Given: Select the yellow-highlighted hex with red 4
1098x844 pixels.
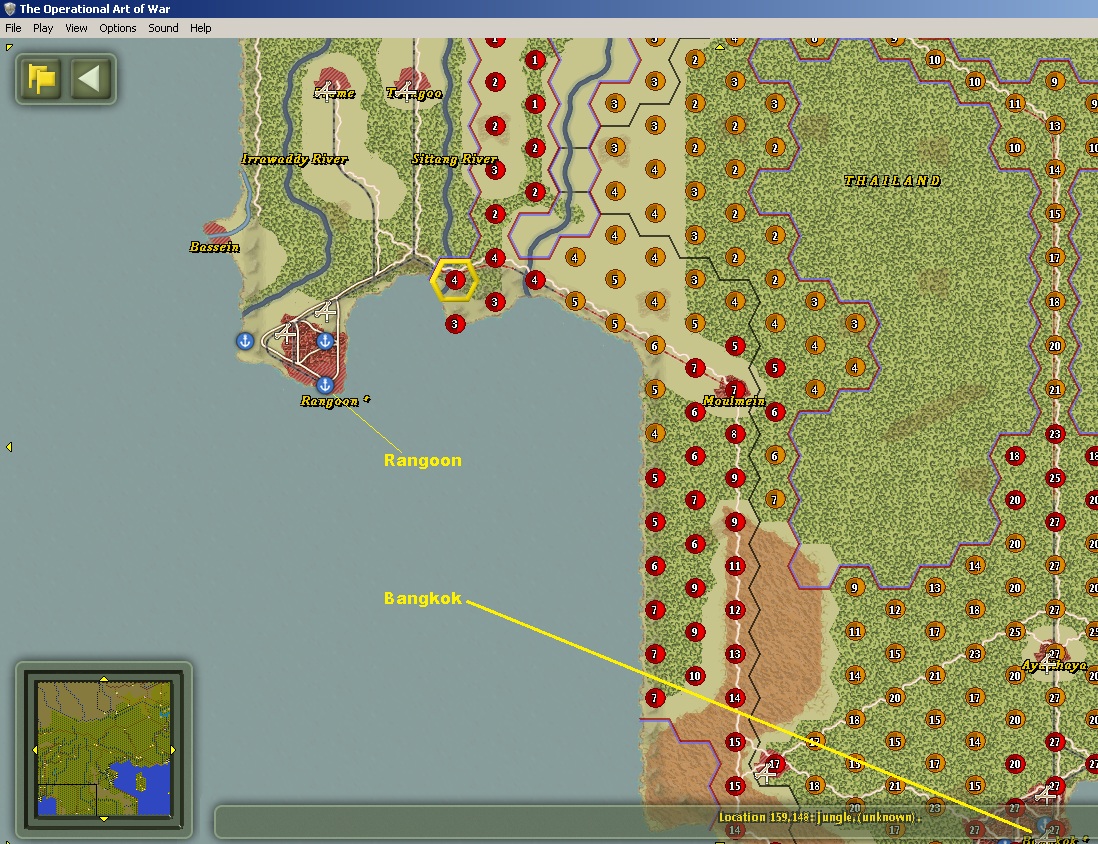Looking at the screenshot, I should (454, 280).
